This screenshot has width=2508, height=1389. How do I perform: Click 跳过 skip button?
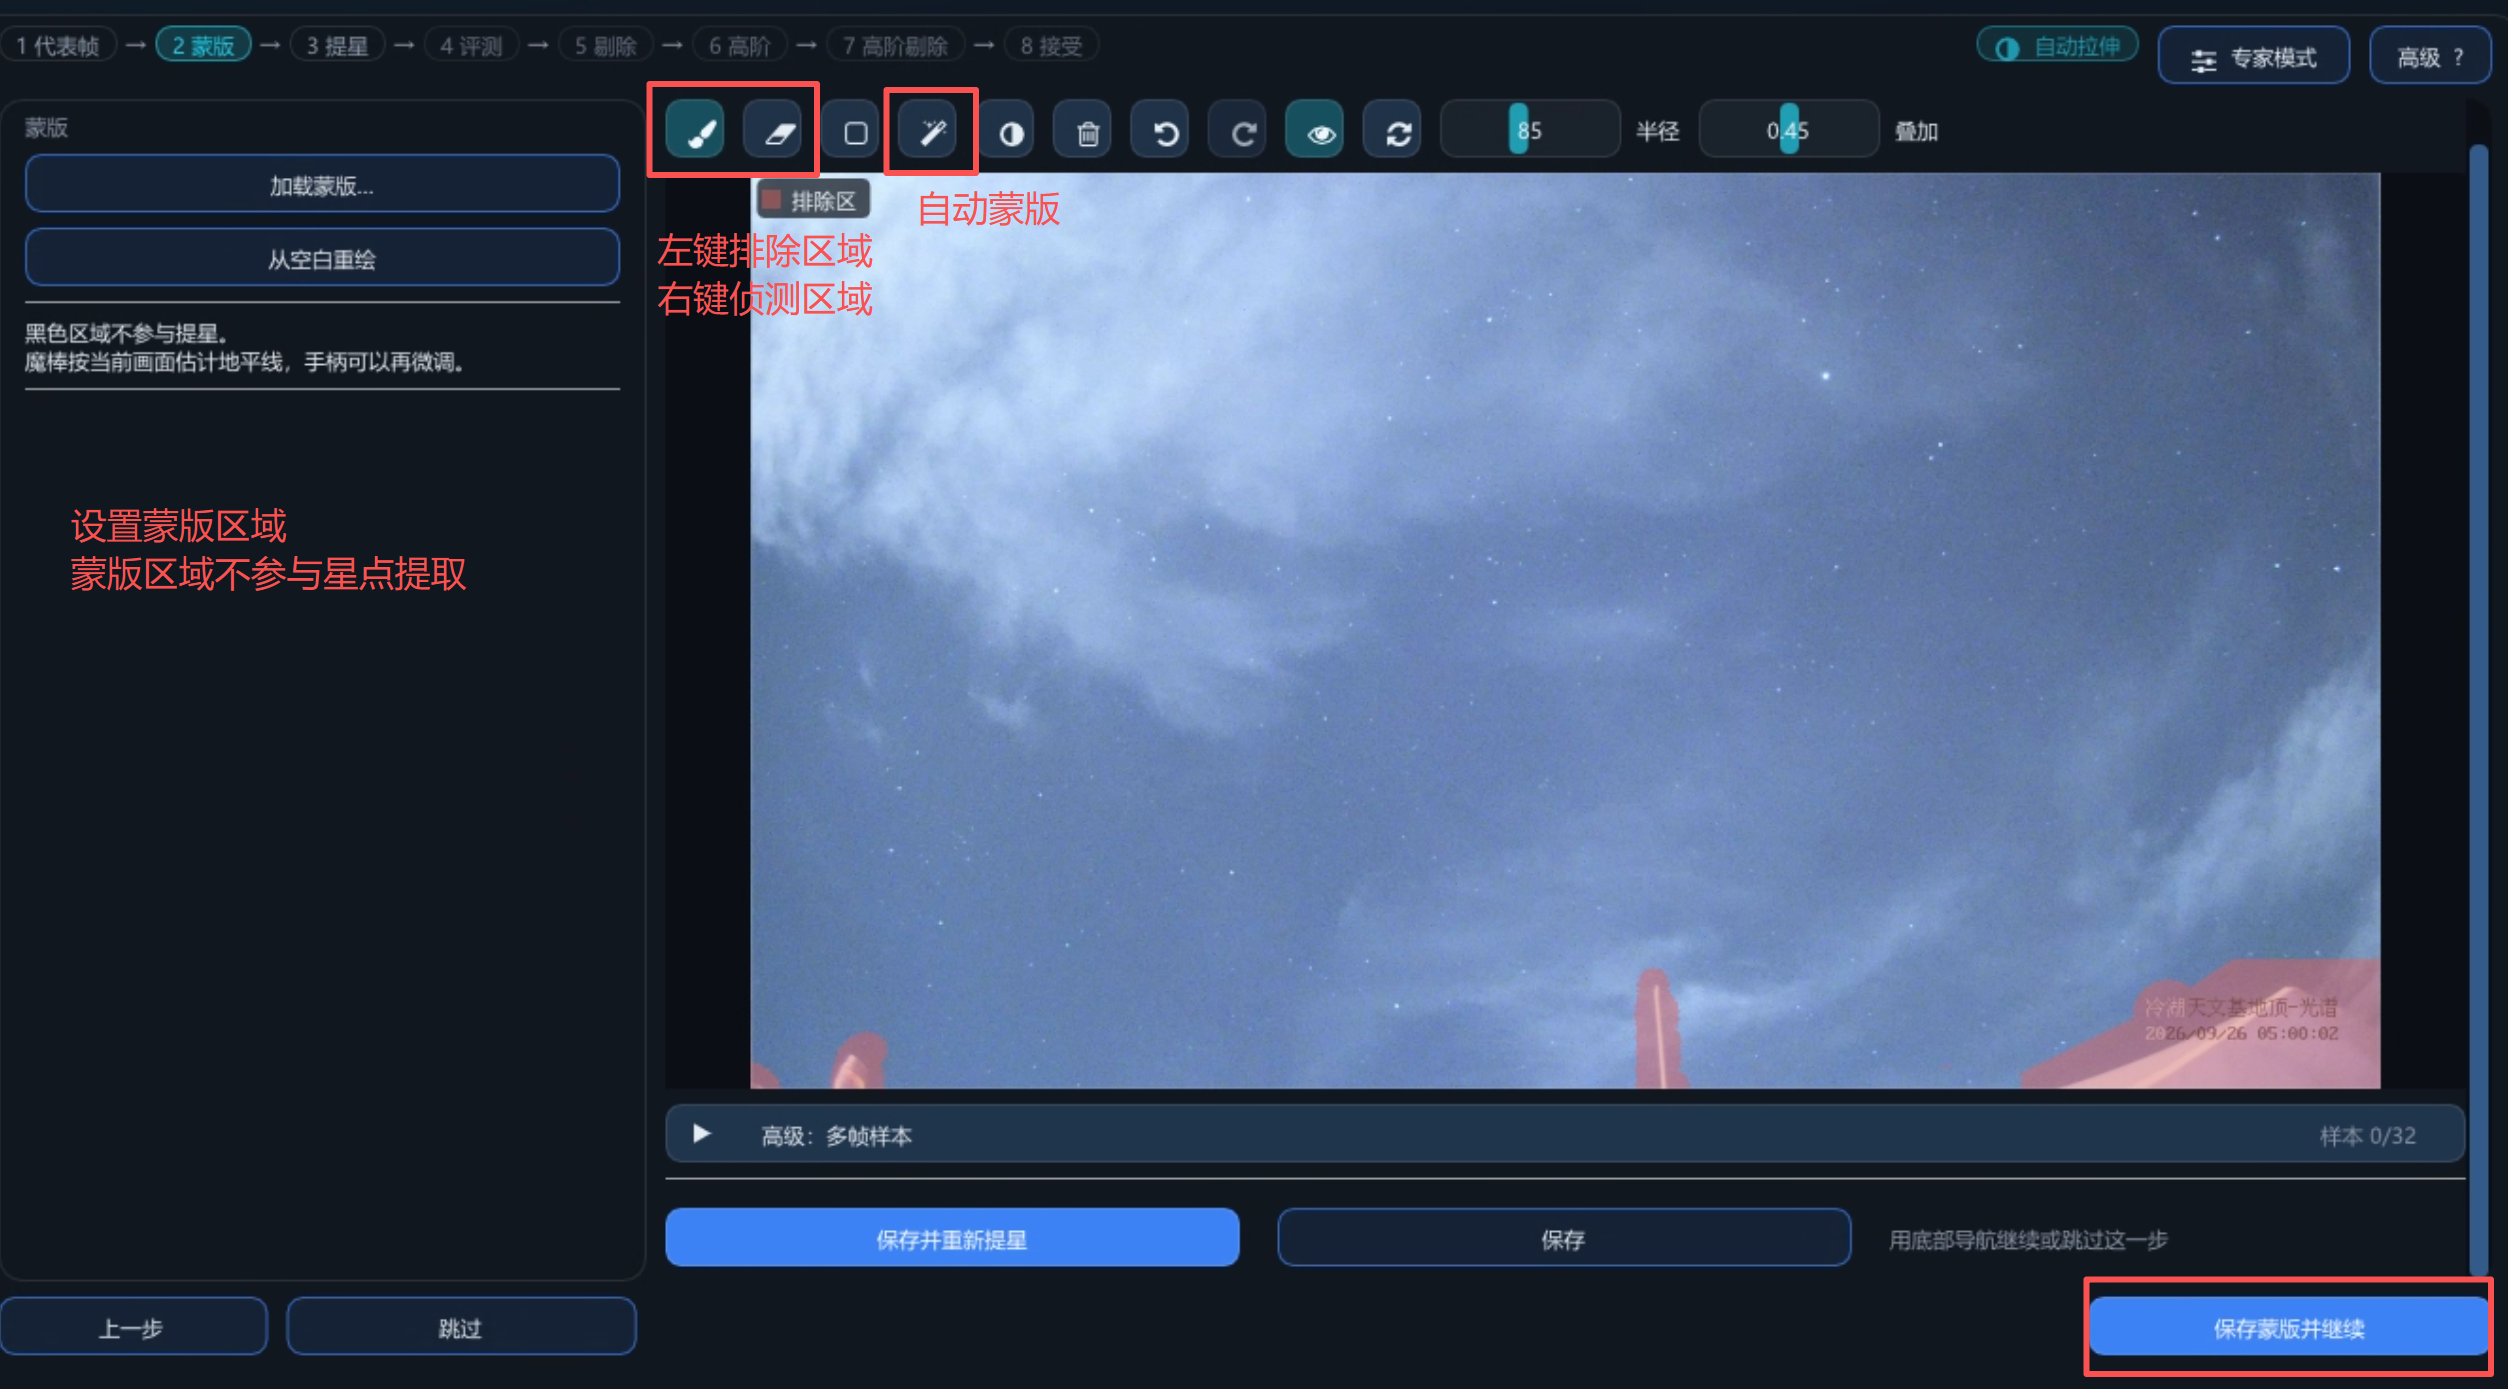pos(461,1327)
